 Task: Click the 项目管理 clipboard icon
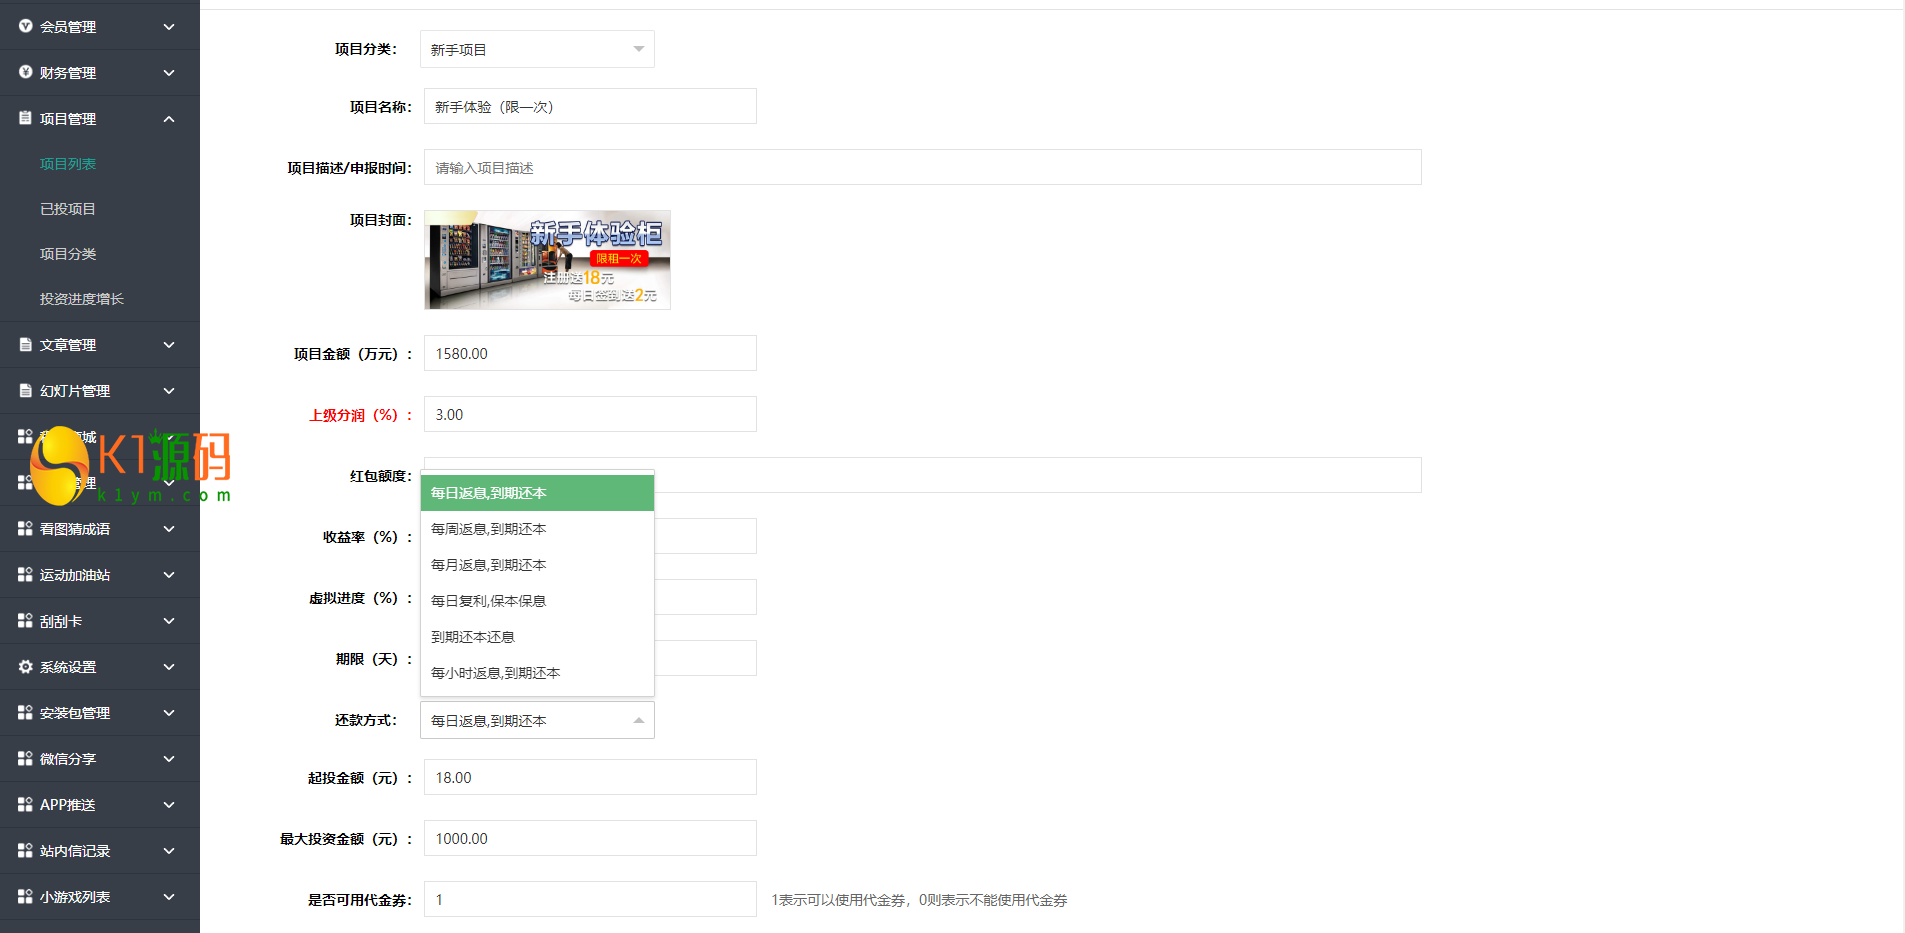click(26, 118)
